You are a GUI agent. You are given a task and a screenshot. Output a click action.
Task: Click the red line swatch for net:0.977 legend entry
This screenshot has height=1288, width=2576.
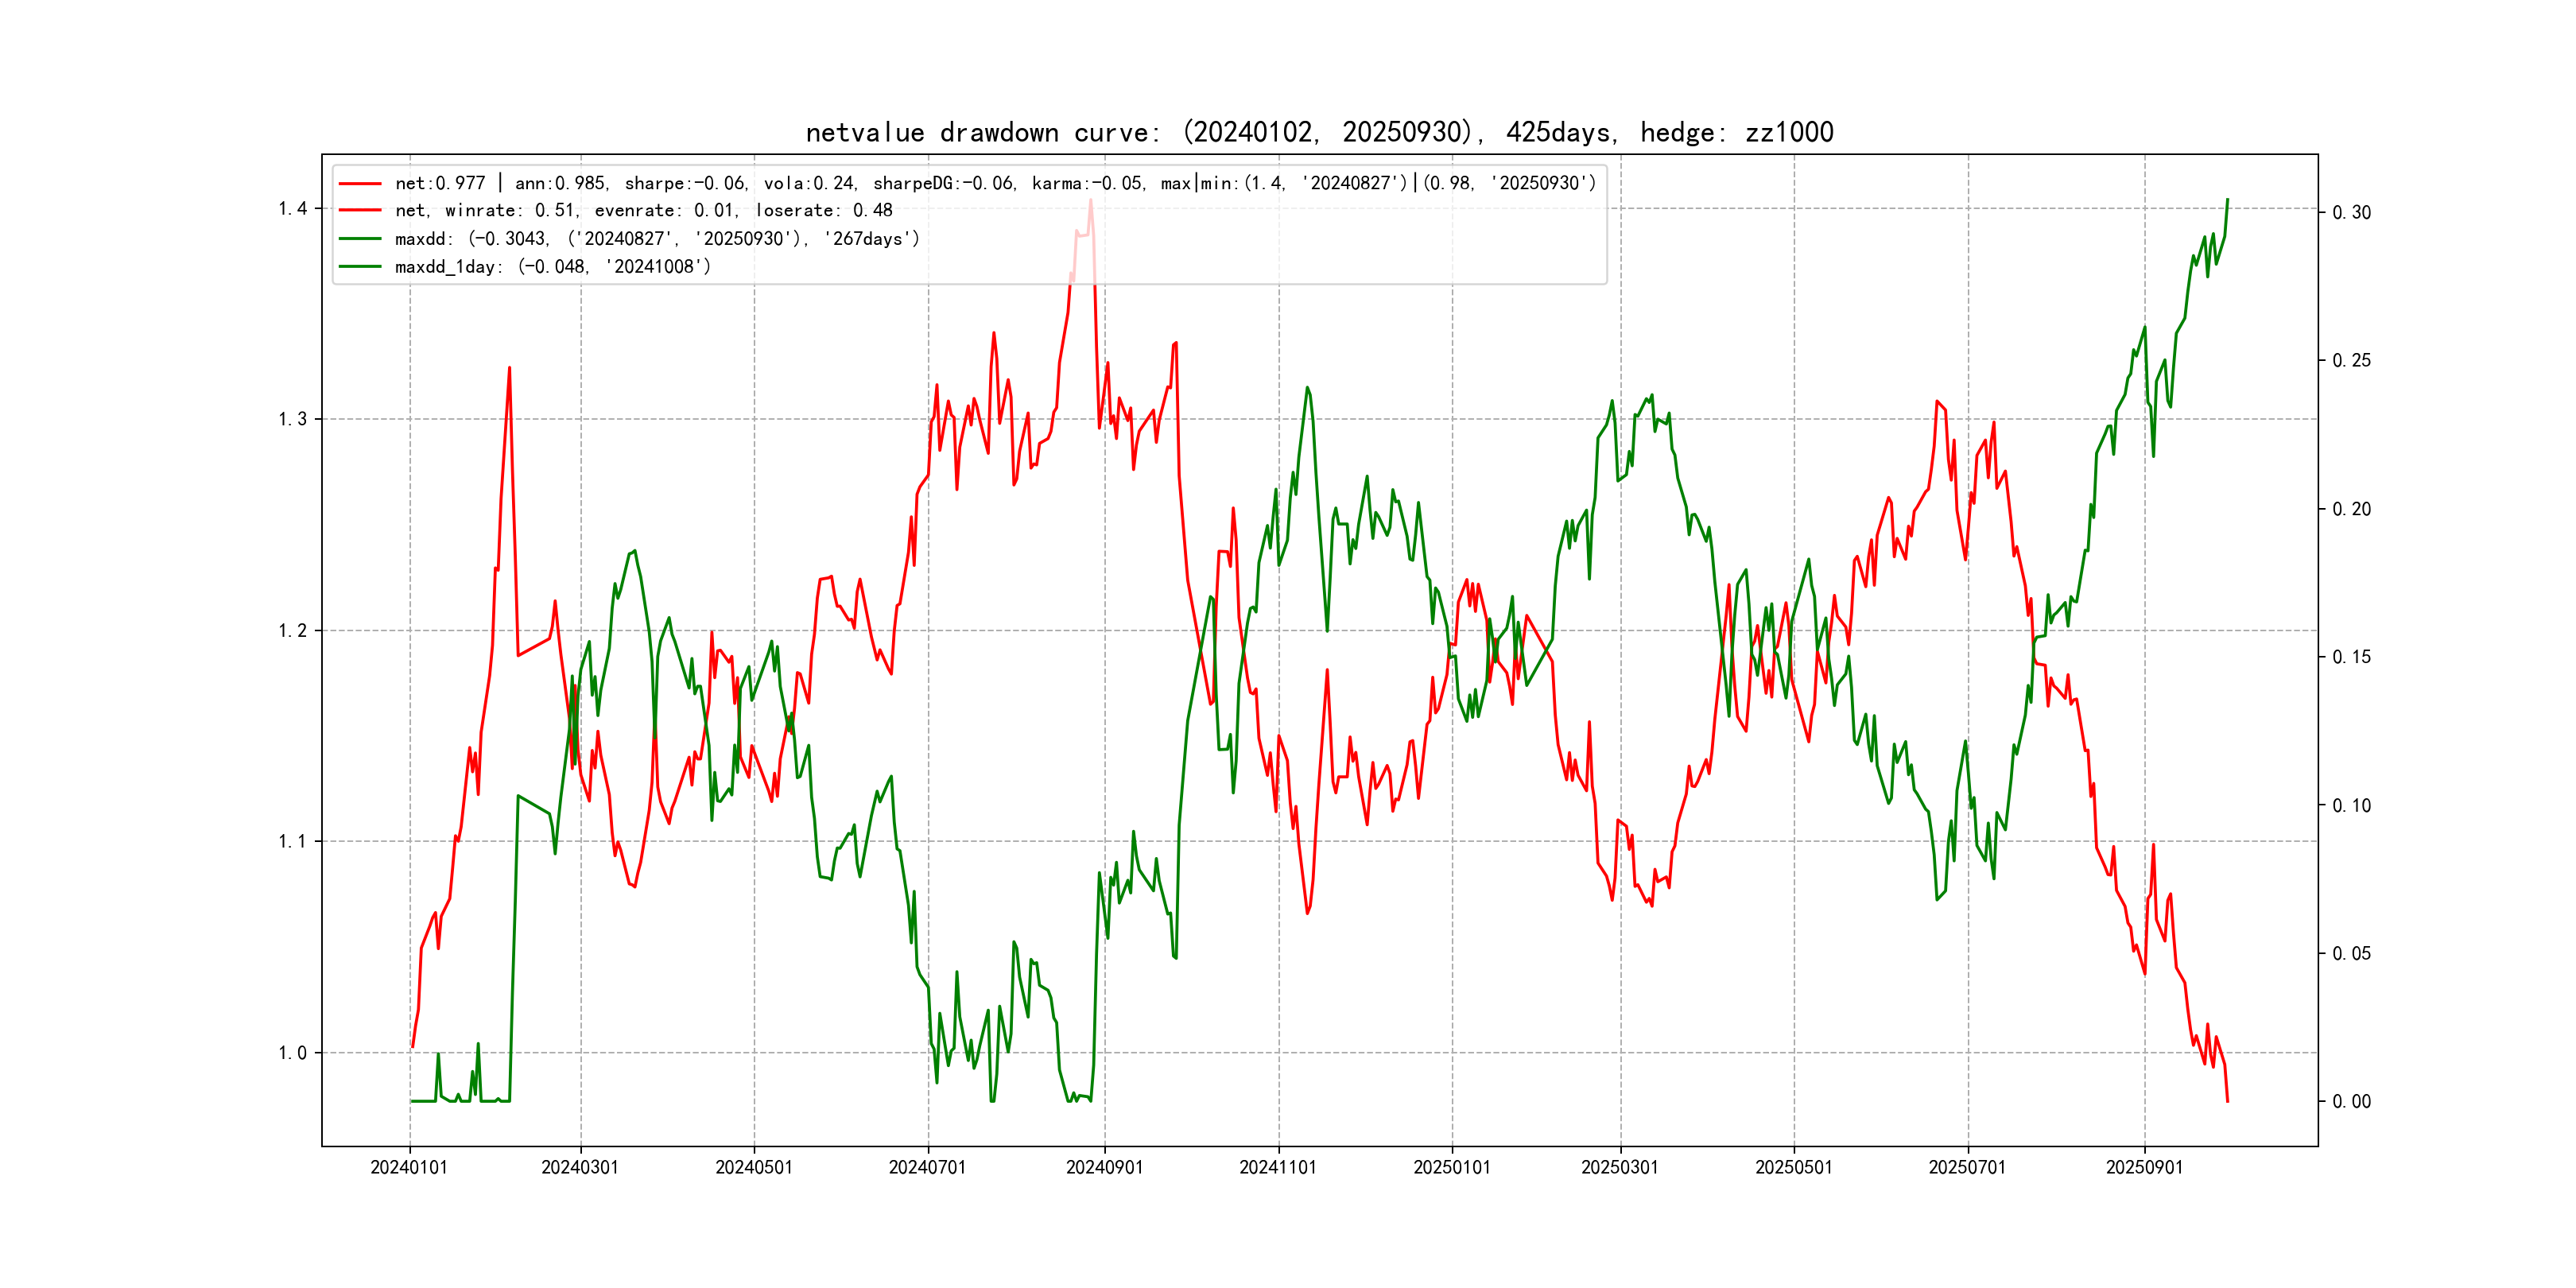click(x=360, y=183)
